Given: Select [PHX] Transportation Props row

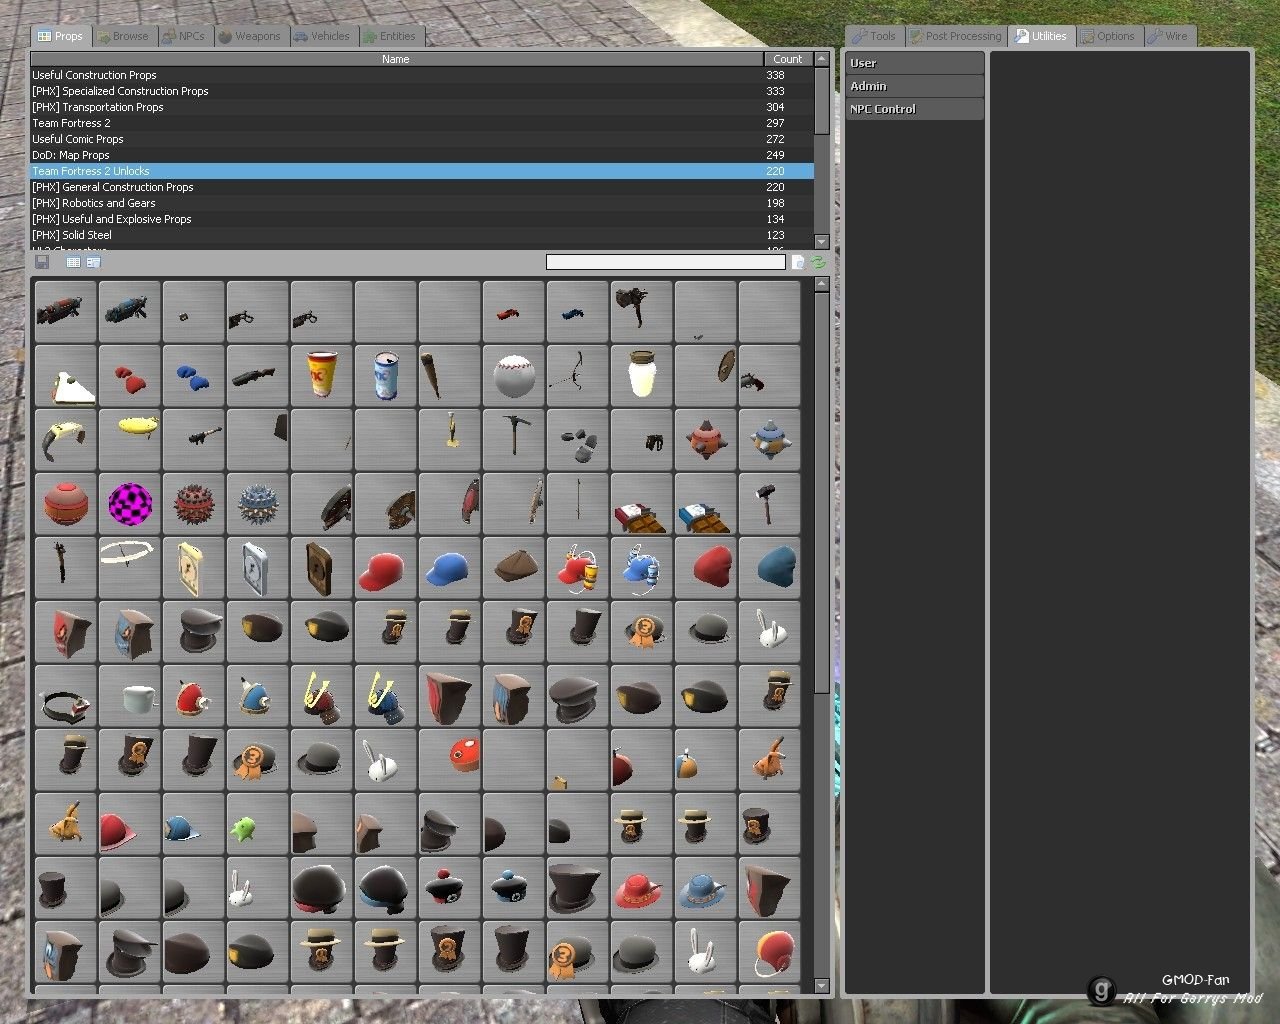Looking at the screenshot, I should click(422, 107).
